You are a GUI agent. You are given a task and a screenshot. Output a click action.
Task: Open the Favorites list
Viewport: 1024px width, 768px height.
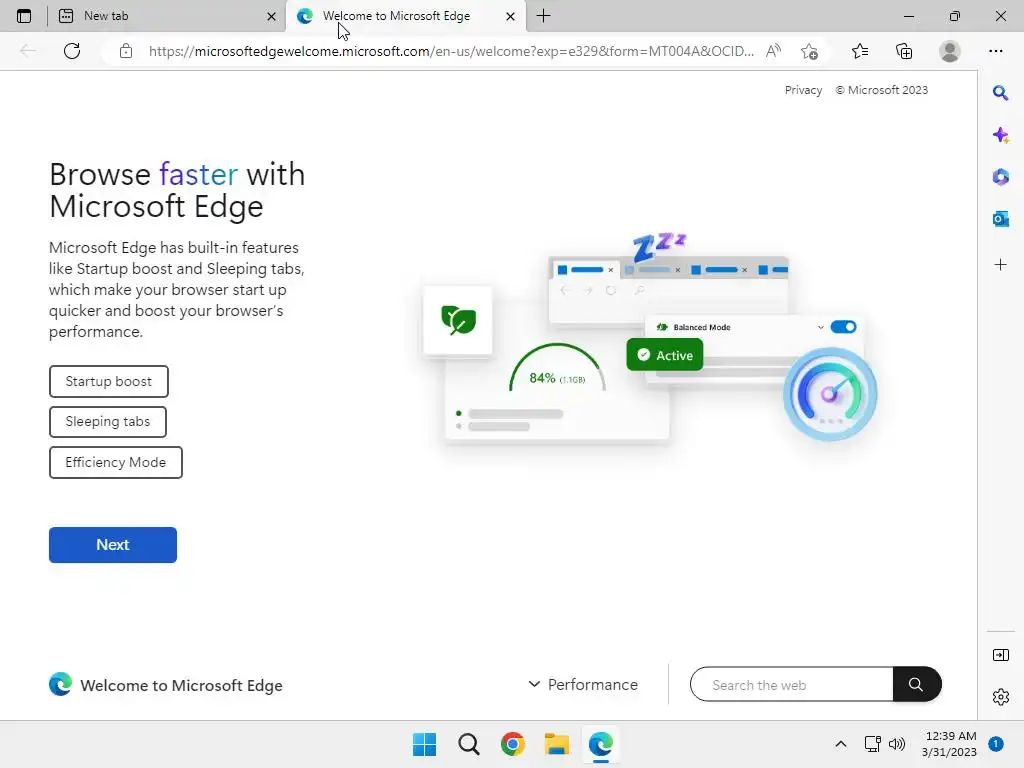(860, 51)
